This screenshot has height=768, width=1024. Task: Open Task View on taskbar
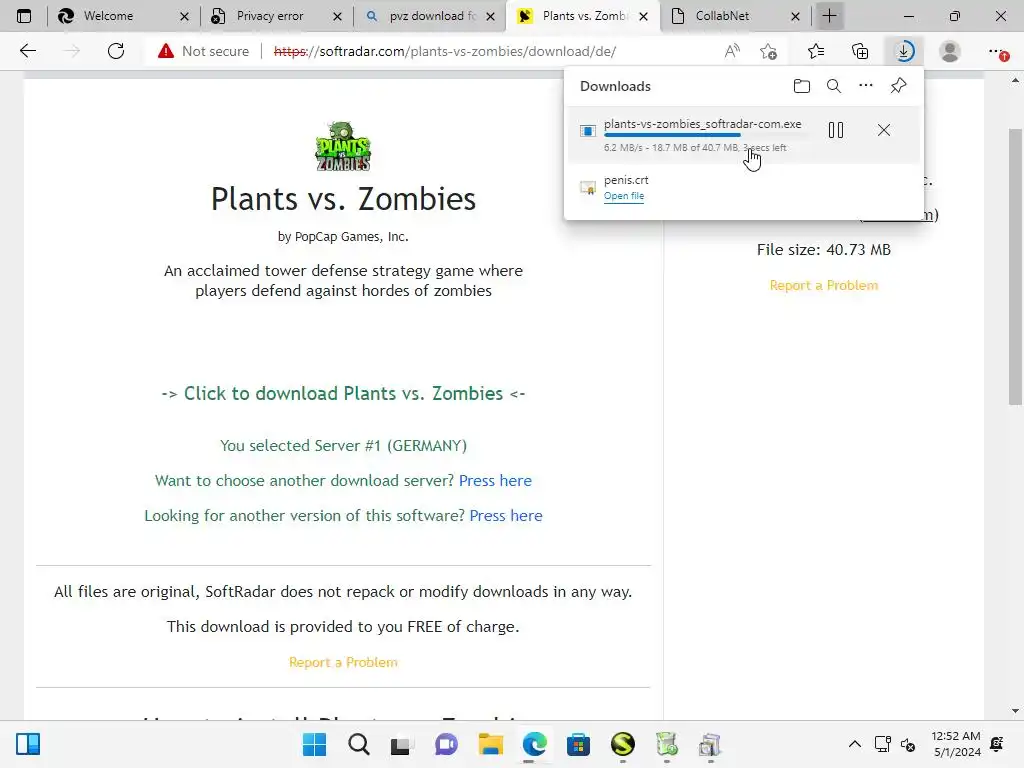(402, 744)
